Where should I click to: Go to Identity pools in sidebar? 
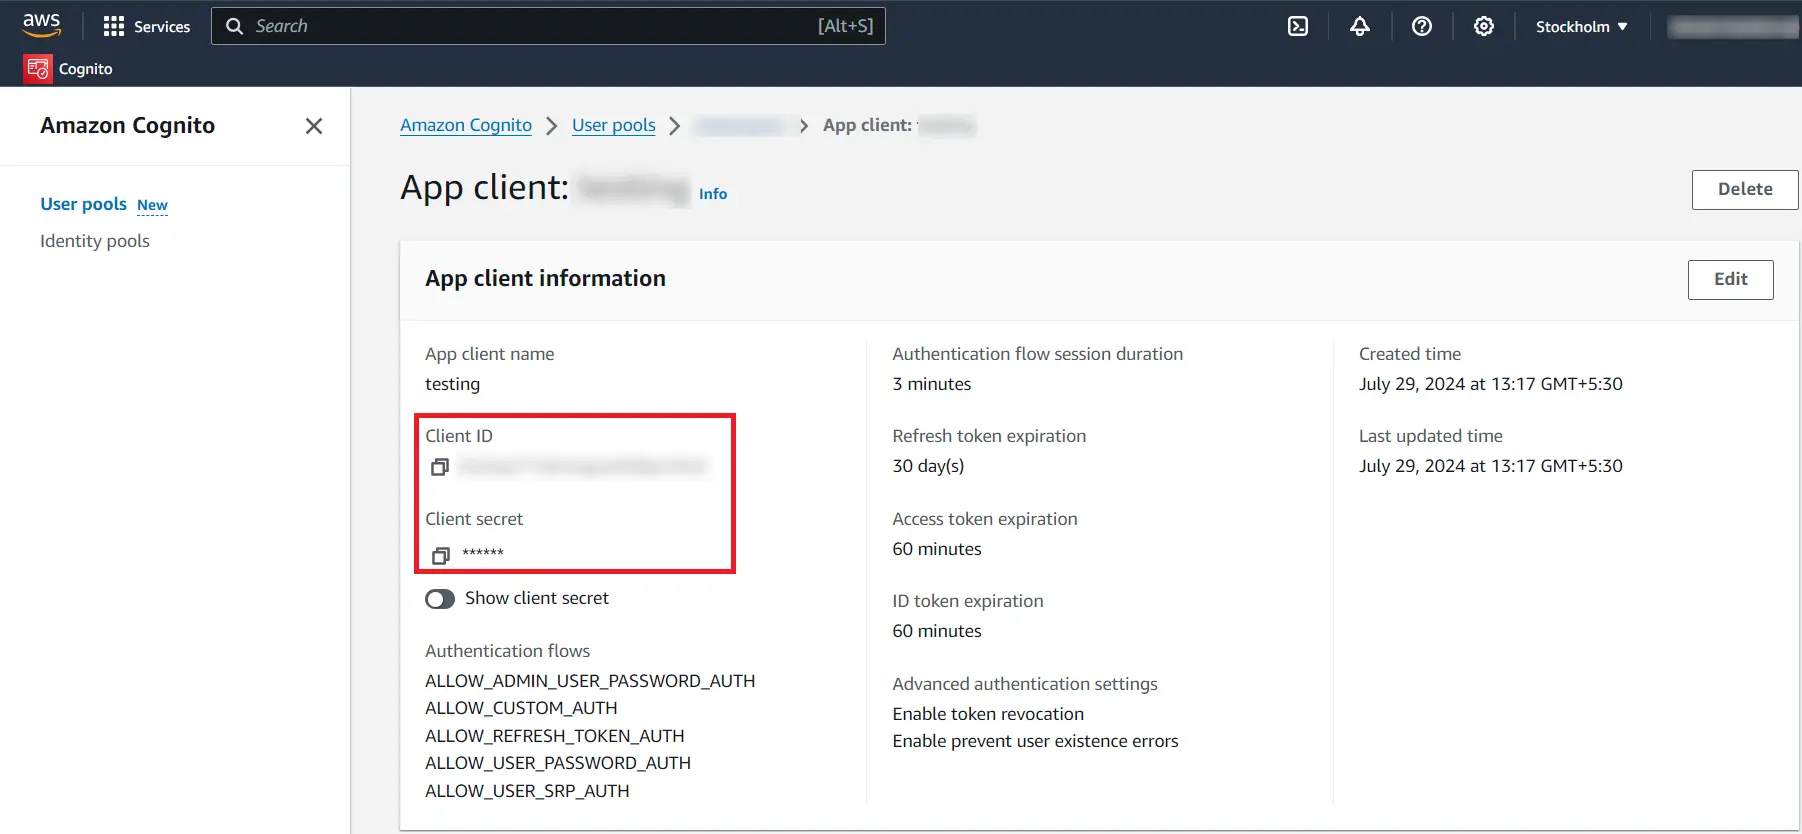point(95,241)
